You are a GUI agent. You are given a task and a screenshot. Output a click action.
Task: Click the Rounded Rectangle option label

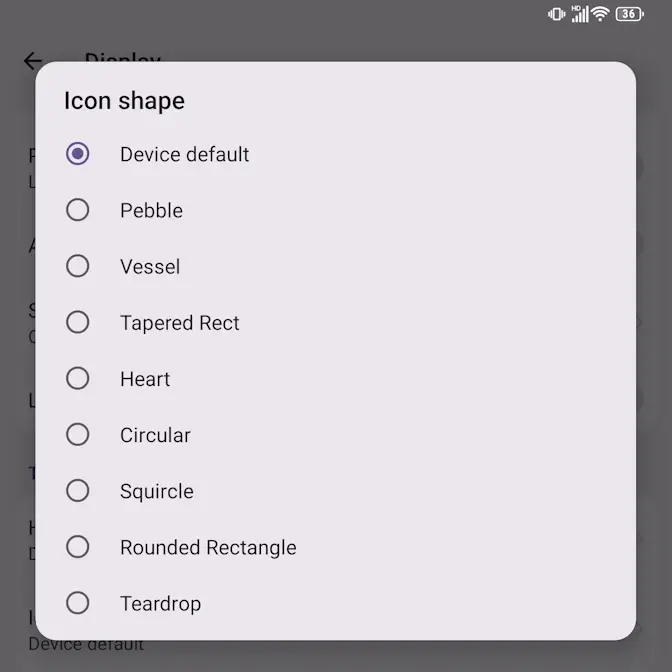click(x=208, y=548)
